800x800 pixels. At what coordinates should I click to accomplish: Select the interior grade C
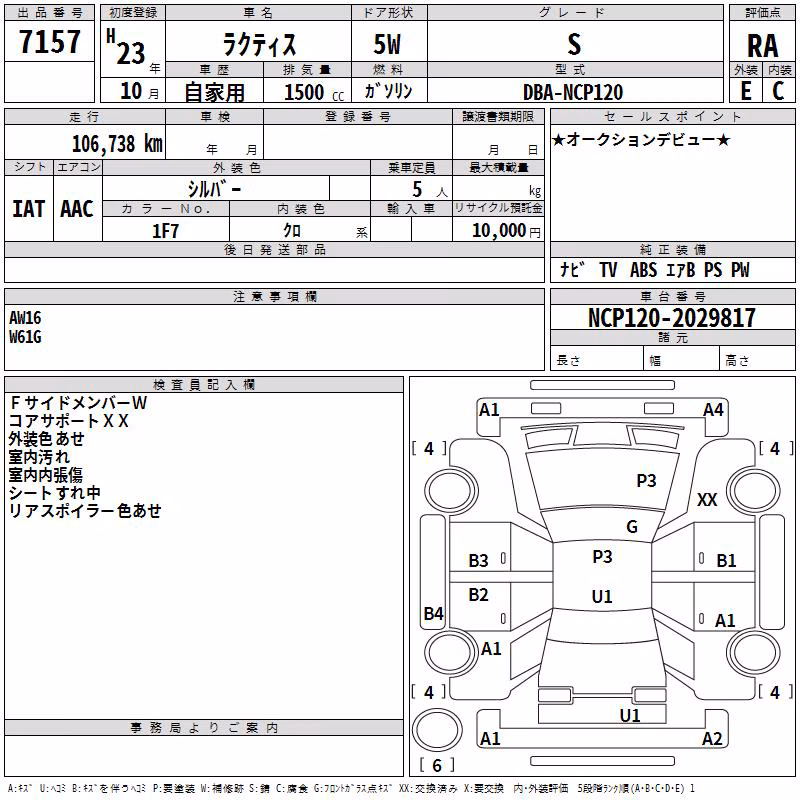778,91
